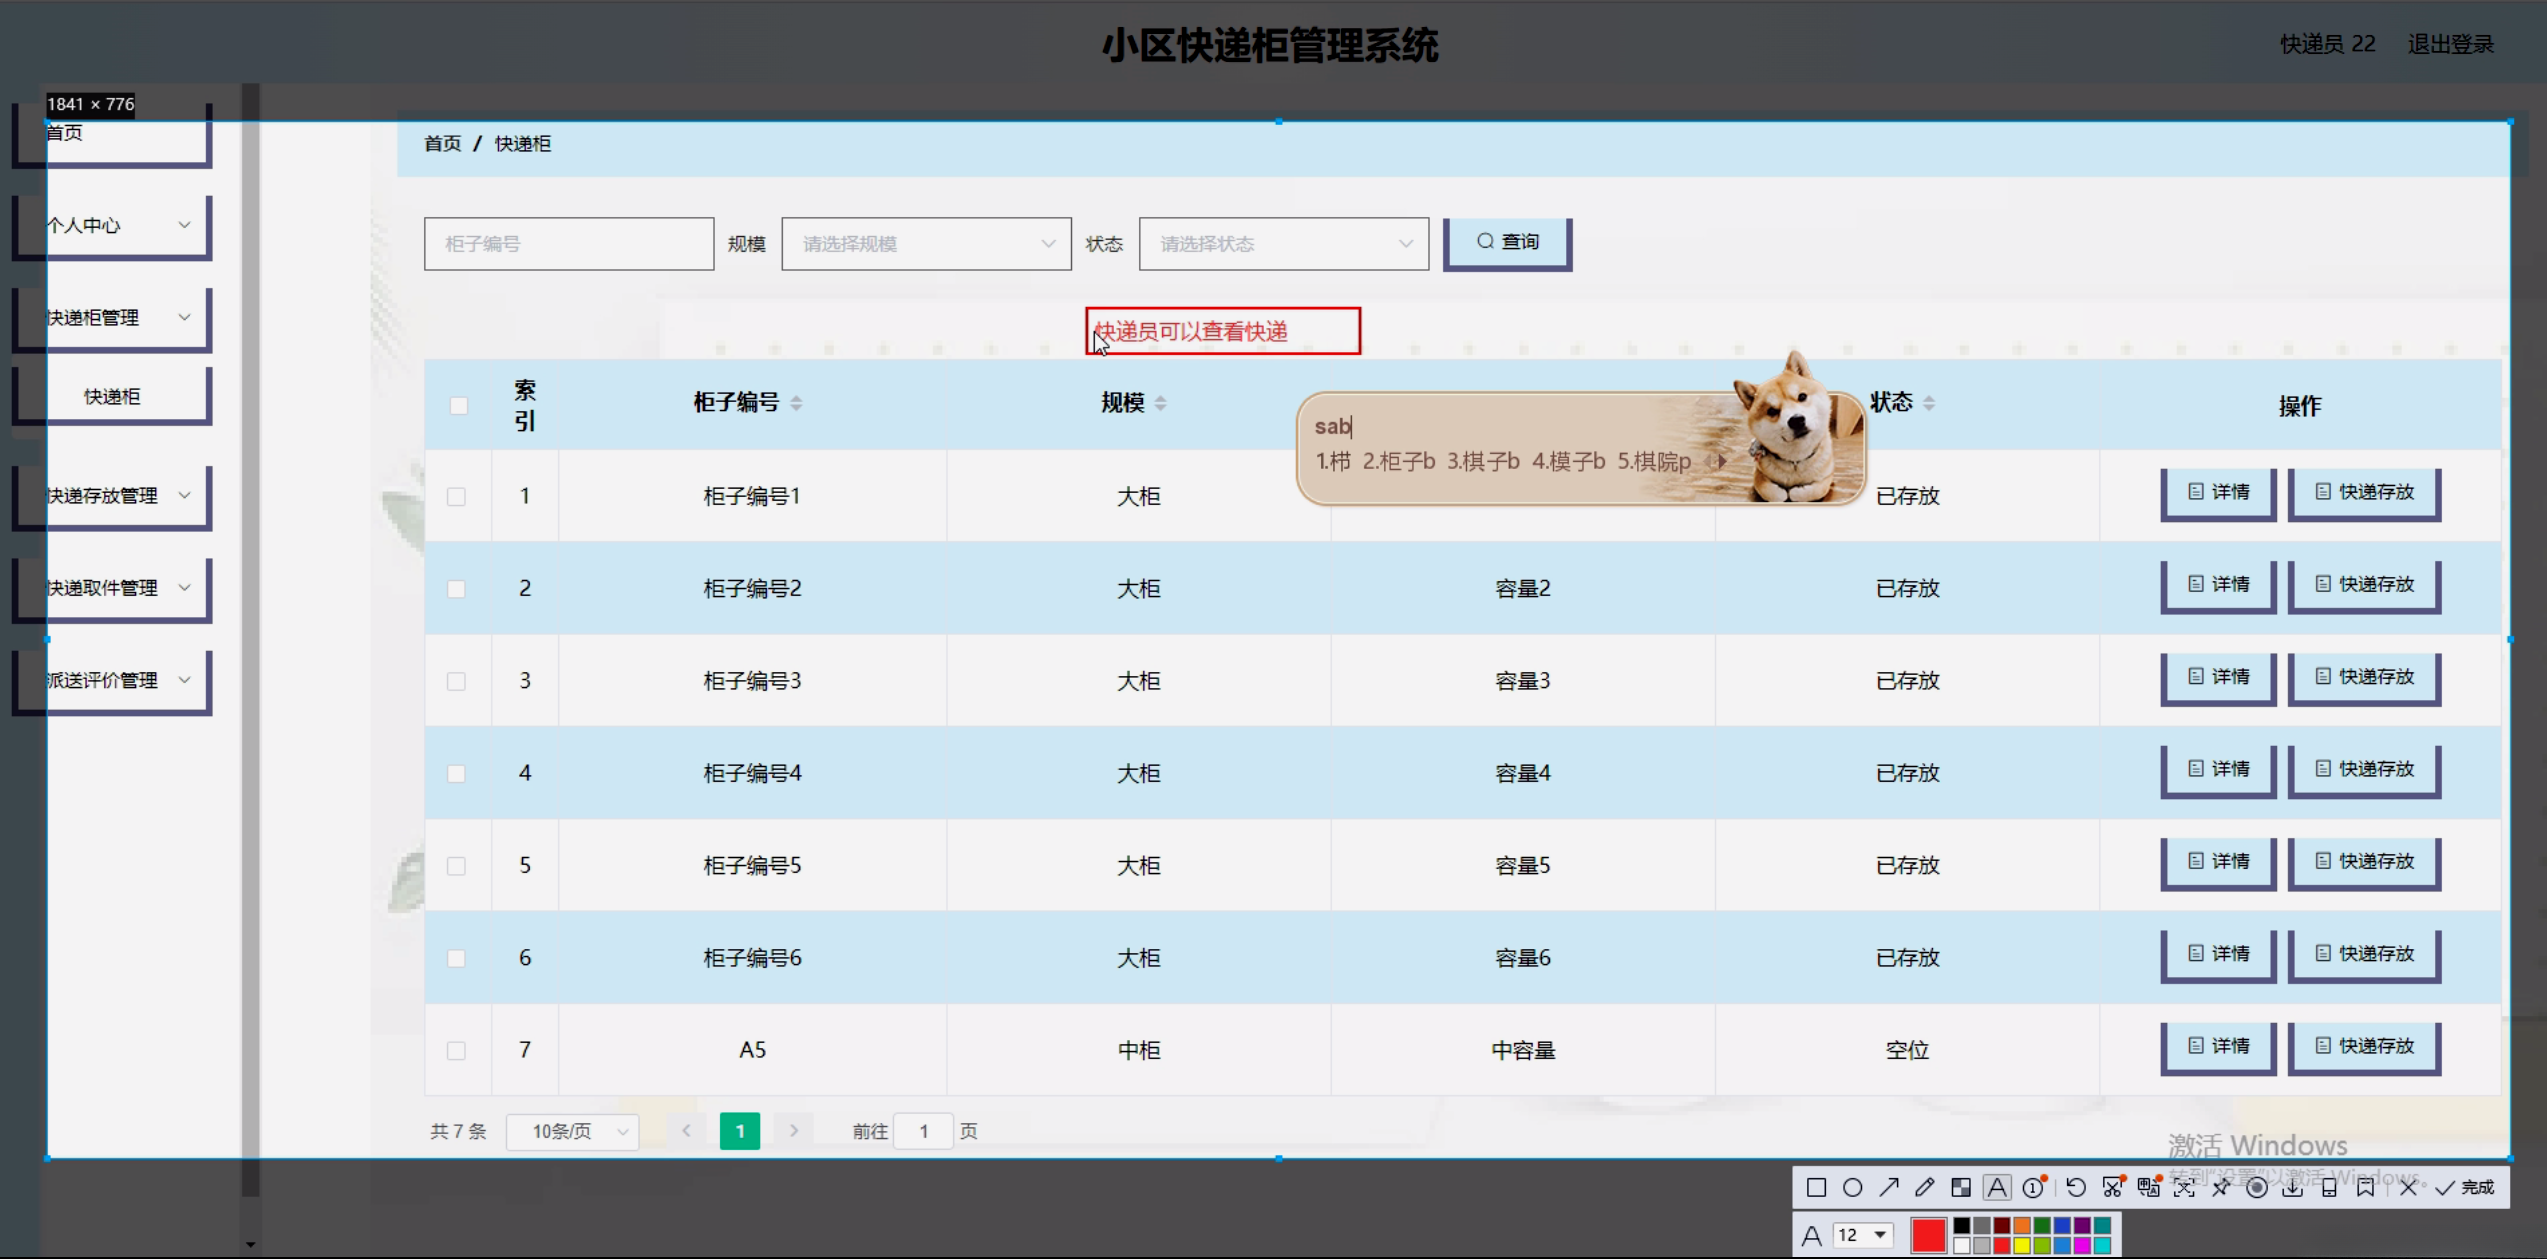The image size is (2547, 1259).
Task: Pin the screenshot to the screen
Action: click(2220, 1187)
